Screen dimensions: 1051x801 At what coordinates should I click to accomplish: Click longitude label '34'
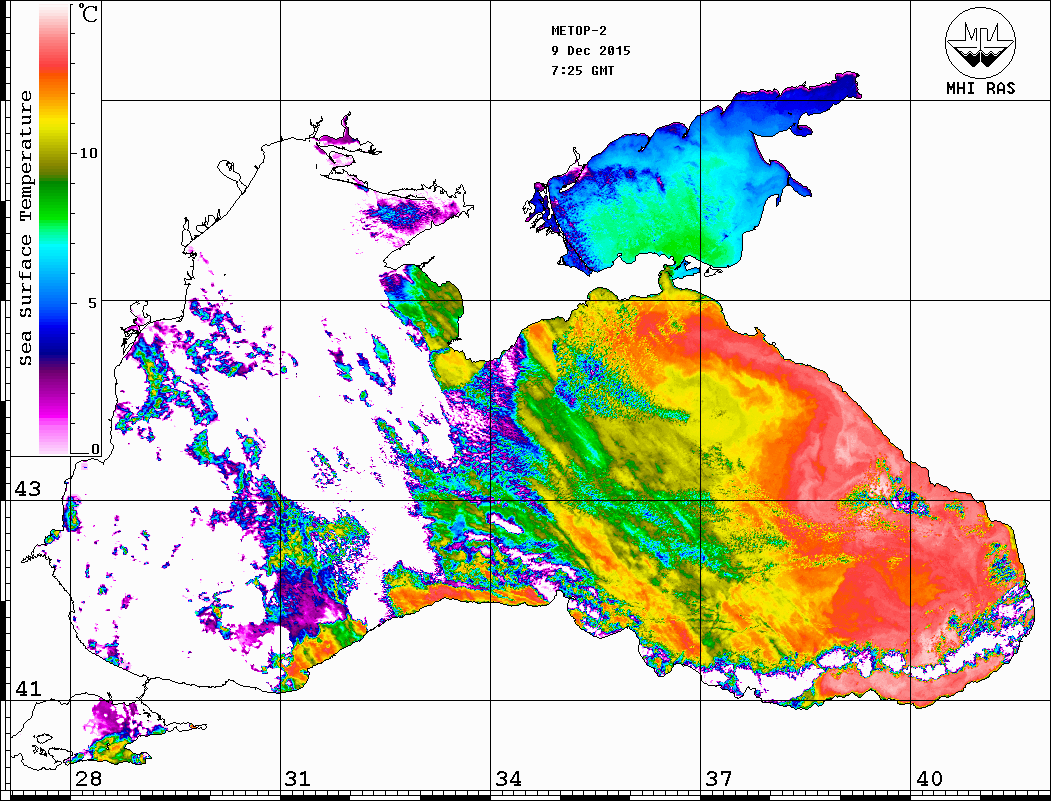(508, 778)
